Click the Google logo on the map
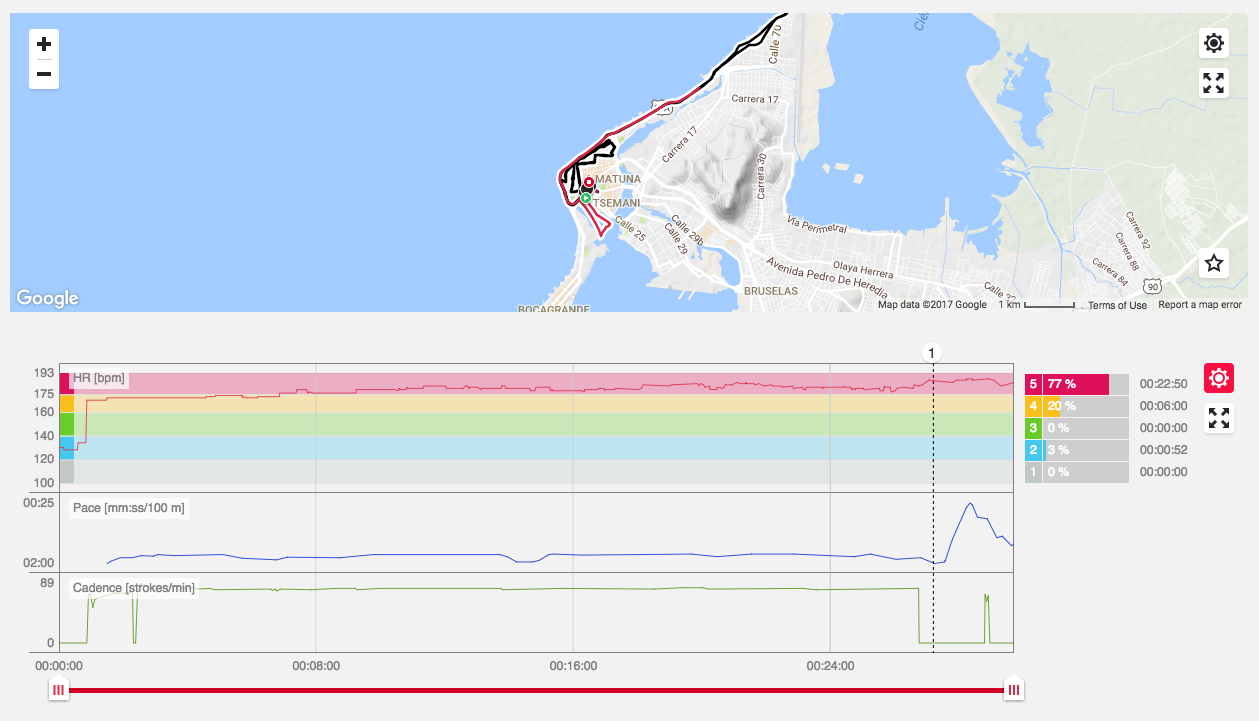The image size is (1259, 721). click(47, 298)
